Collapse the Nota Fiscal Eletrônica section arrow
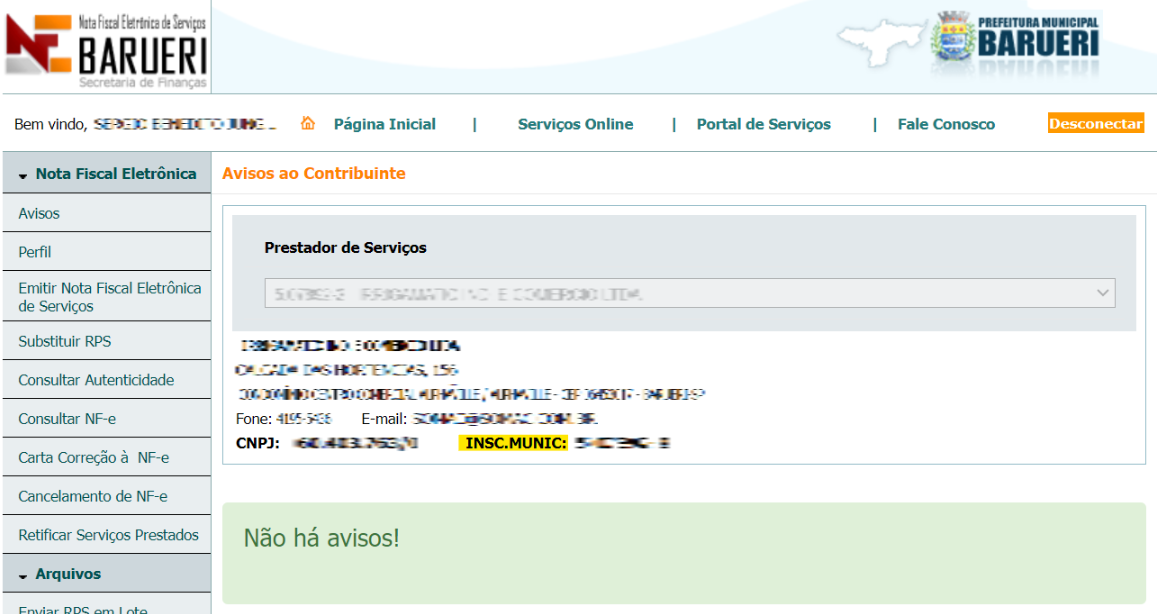The width and height of the screenshot is (1165, 614). 22,175
